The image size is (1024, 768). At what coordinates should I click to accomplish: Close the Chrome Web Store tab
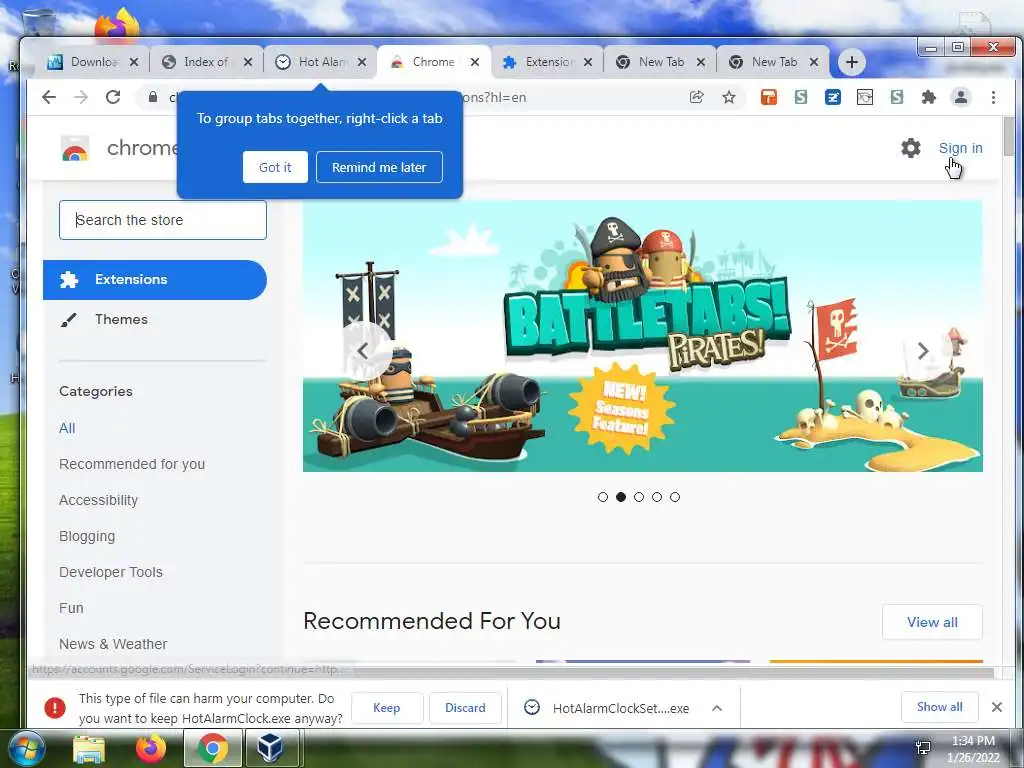click(x=475, y=62)
